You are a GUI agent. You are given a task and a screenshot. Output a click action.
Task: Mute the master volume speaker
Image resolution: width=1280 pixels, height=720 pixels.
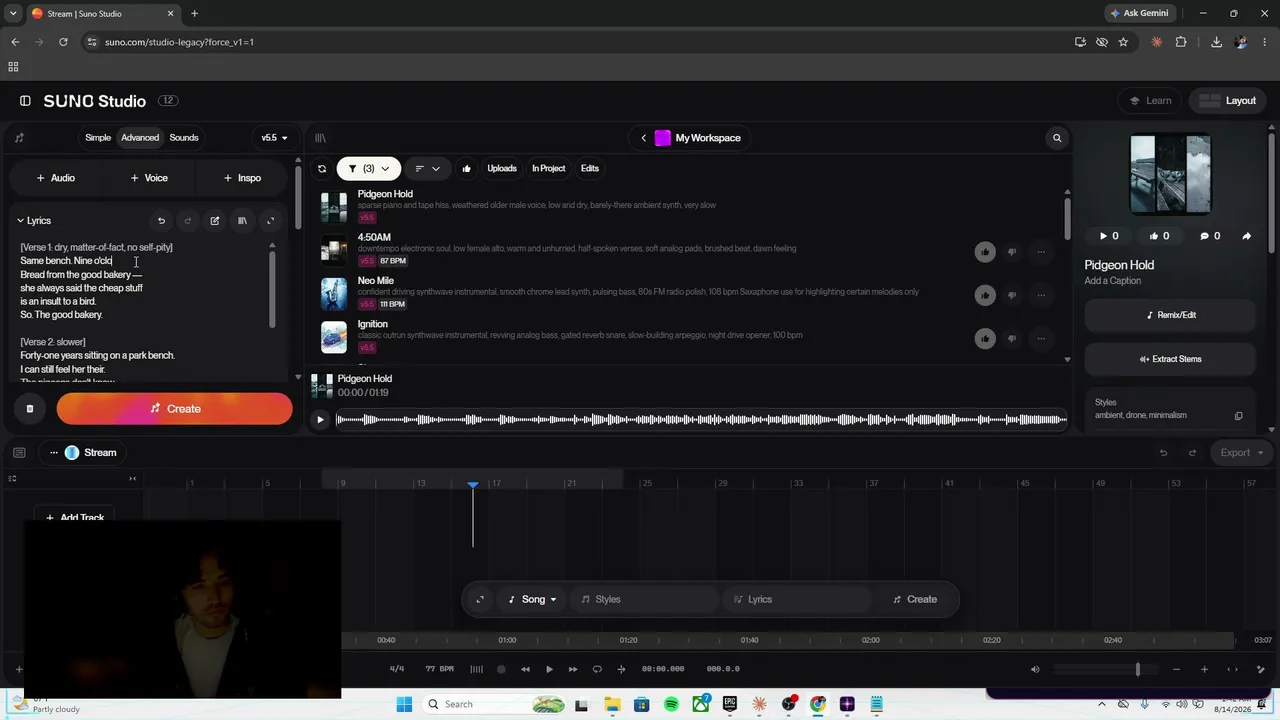(1035, 669)
